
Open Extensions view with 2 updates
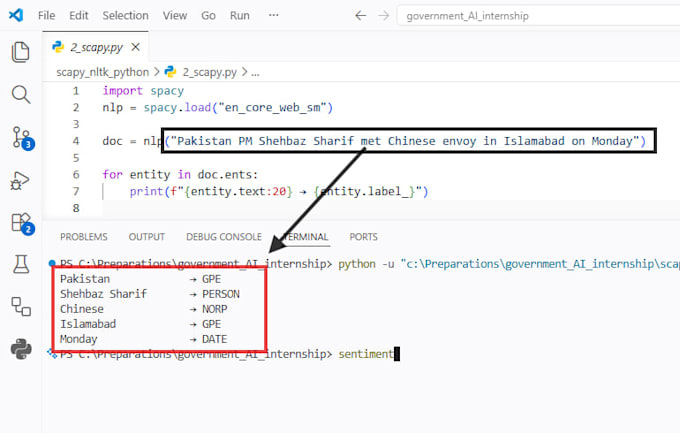tap(22, 223)
